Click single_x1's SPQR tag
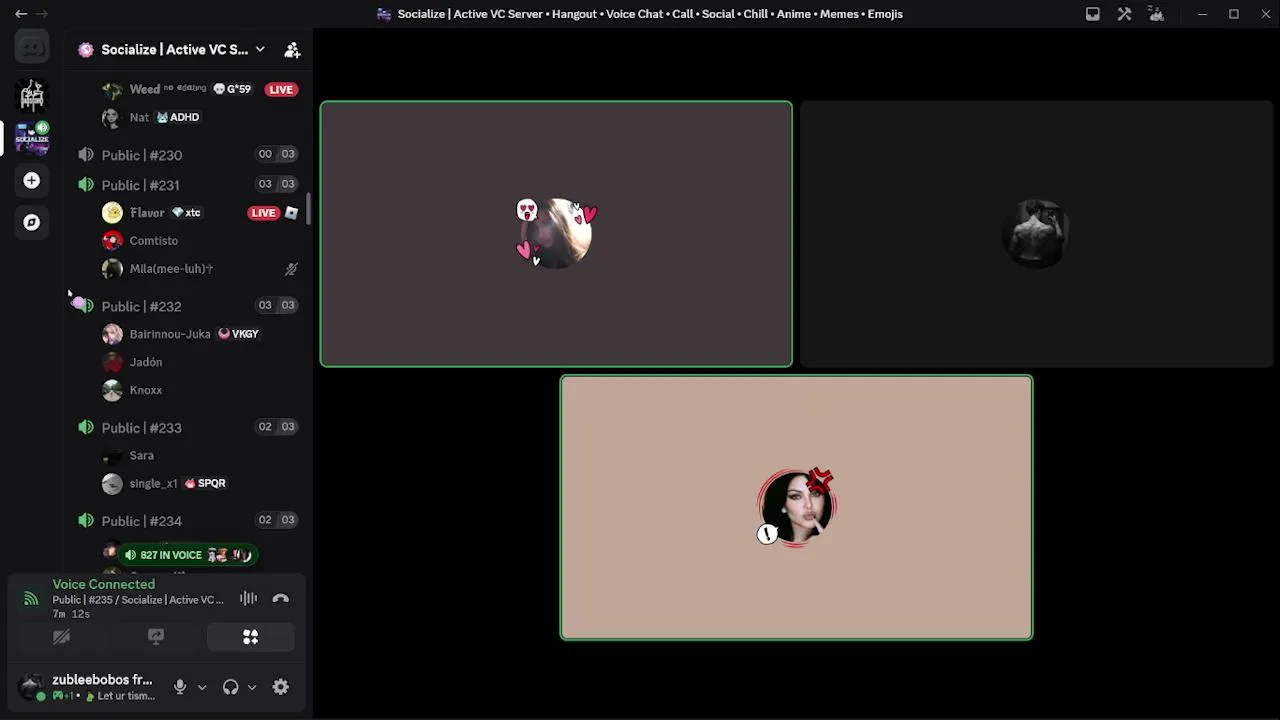This screenshot has width=1280, height=720. tap(205, 483)
